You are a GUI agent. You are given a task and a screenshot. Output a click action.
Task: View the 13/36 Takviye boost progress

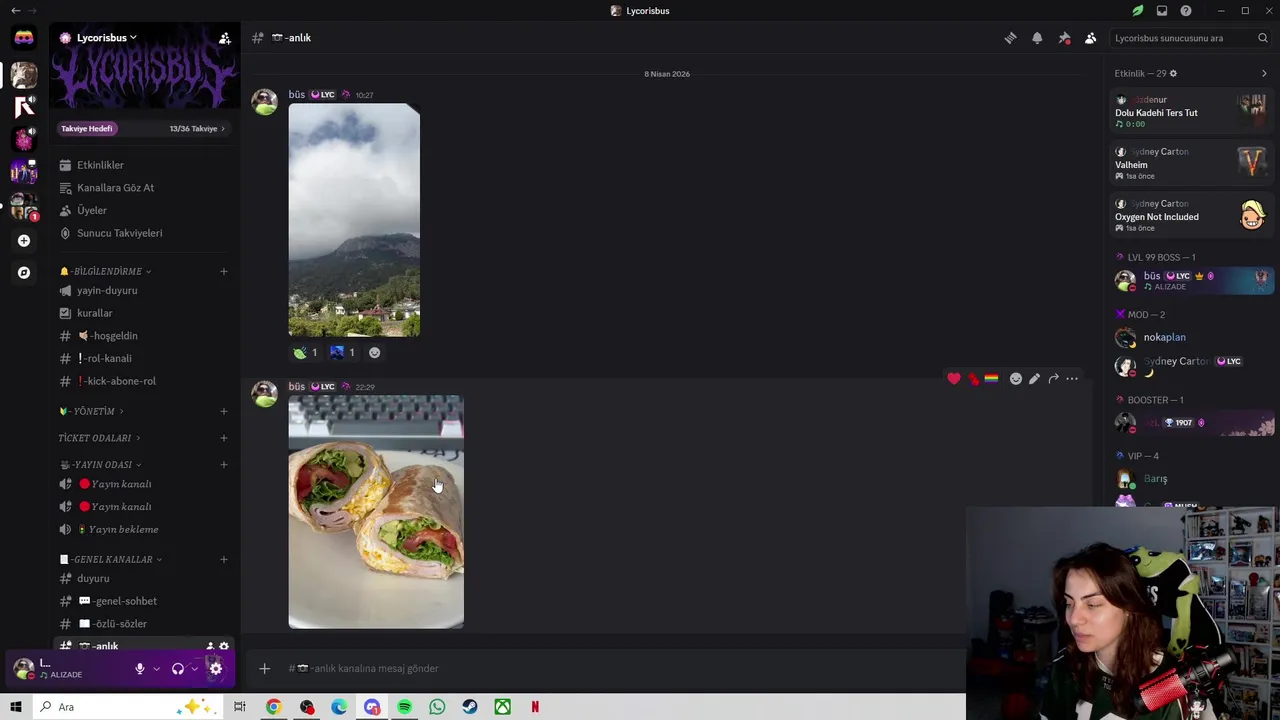coord(197,129)
